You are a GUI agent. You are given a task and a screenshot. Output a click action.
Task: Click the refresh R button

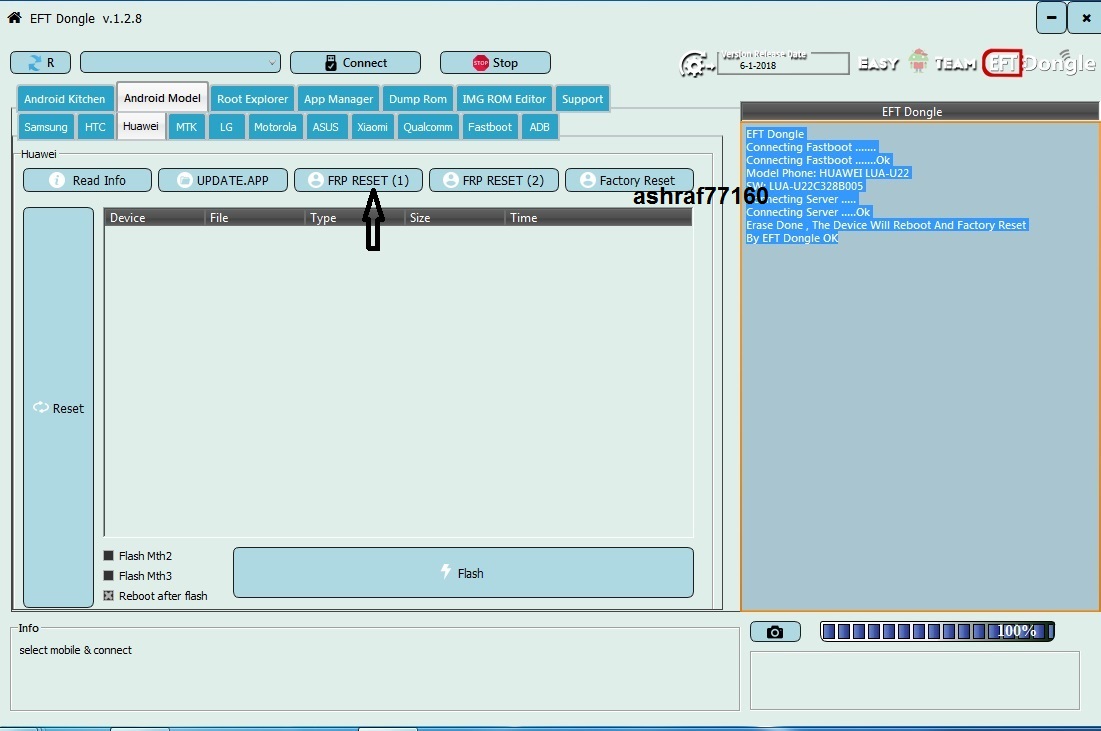[x=40, y=62]
